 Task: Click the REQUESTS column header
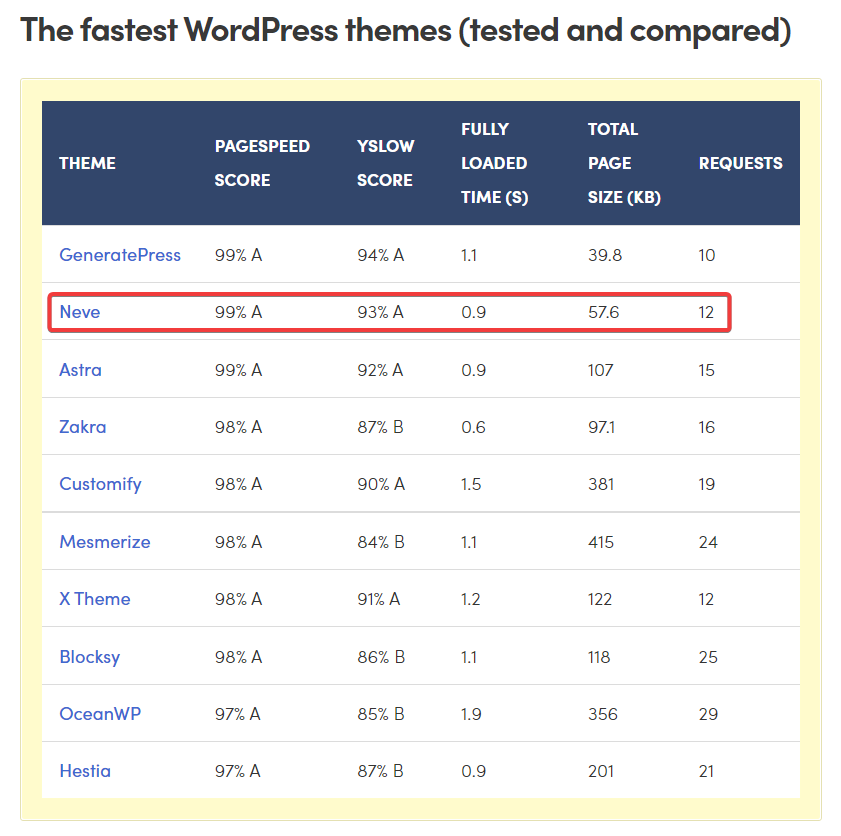pyautogui.click(x=740, y=163)
